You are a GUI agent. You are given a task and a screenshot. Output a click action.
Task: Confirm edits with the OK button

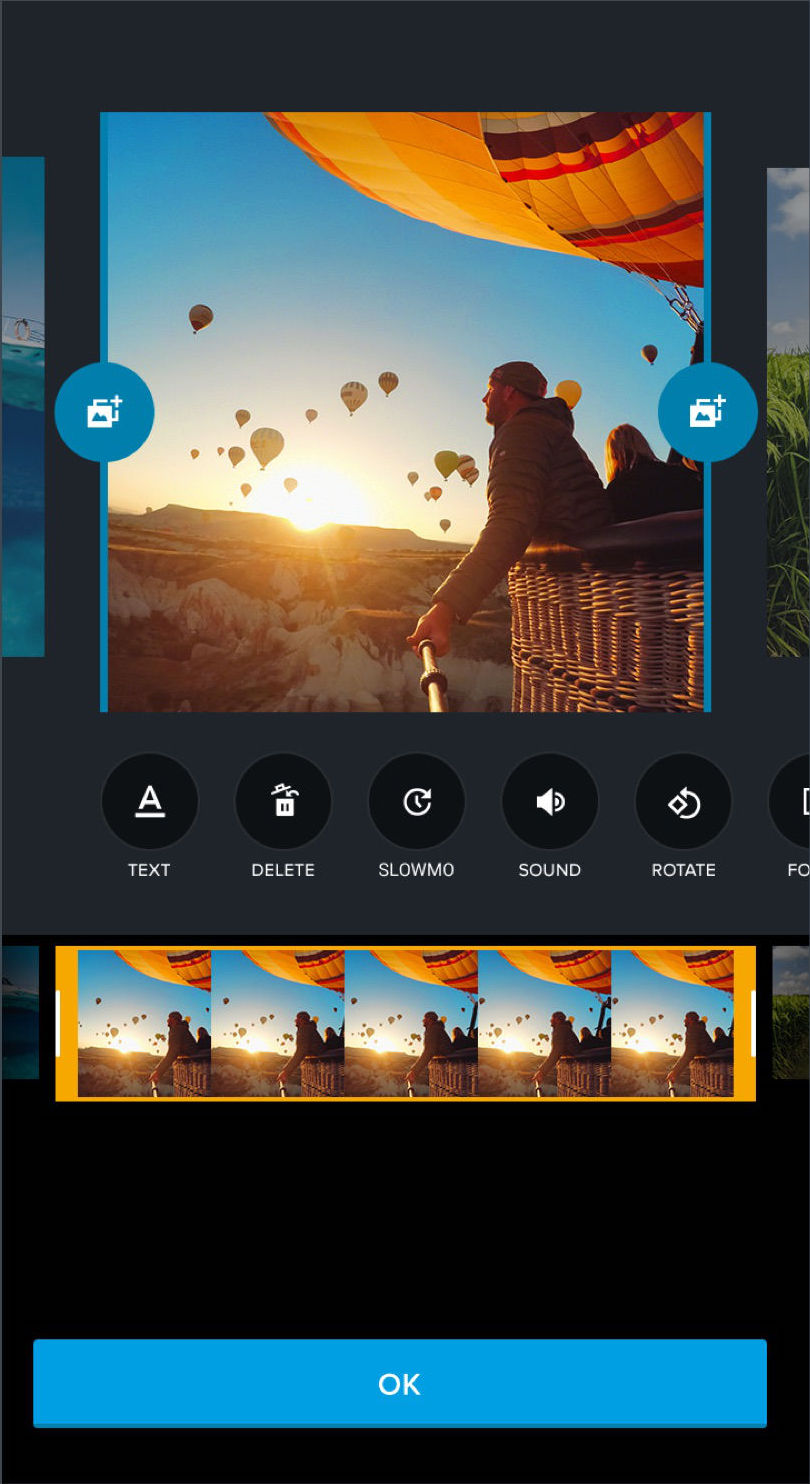[x=400, y=1383]
